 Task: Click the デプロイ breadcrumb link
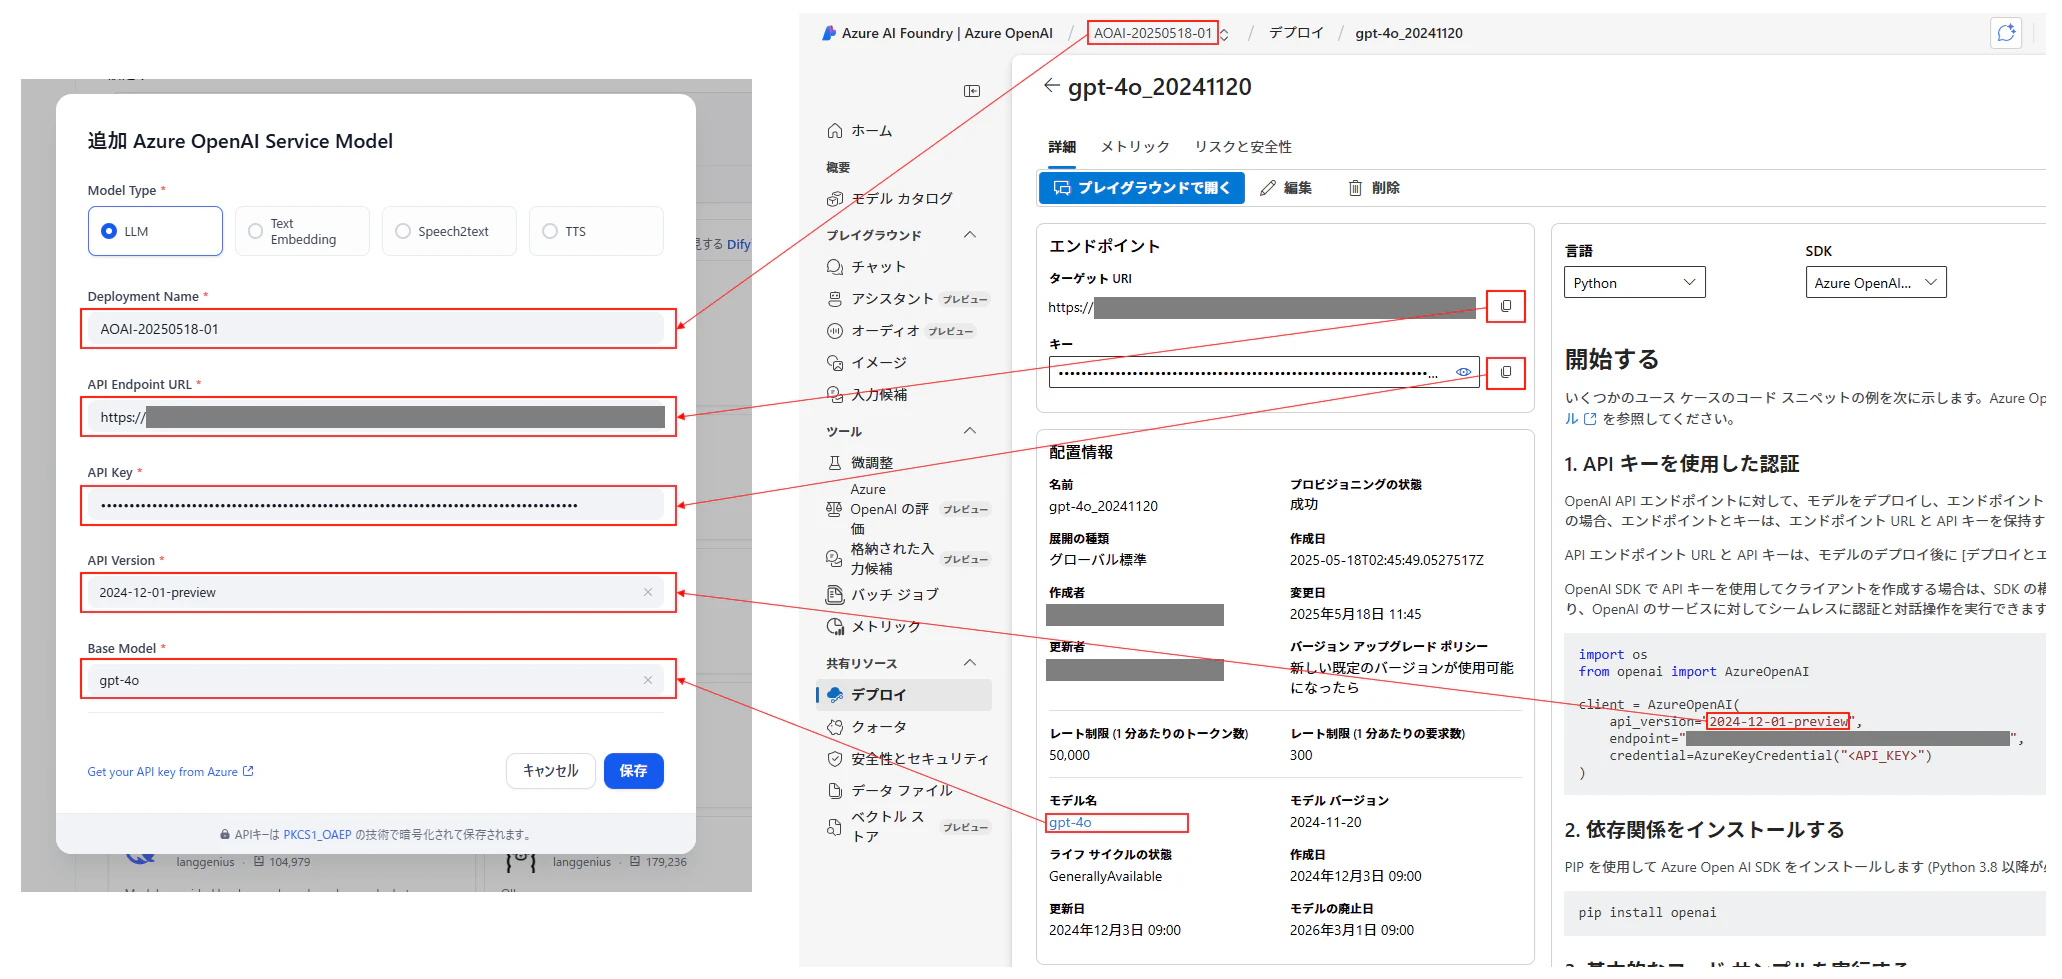(1296, 33)
